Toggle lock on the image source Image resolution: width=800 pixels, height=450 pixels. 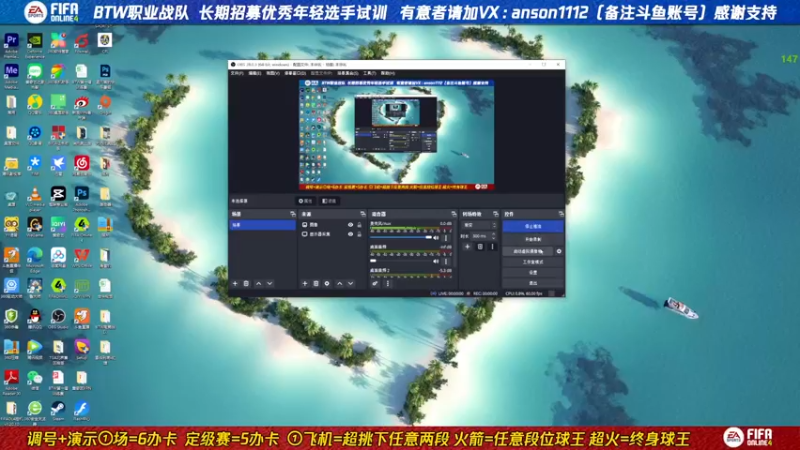pos(359,224)
